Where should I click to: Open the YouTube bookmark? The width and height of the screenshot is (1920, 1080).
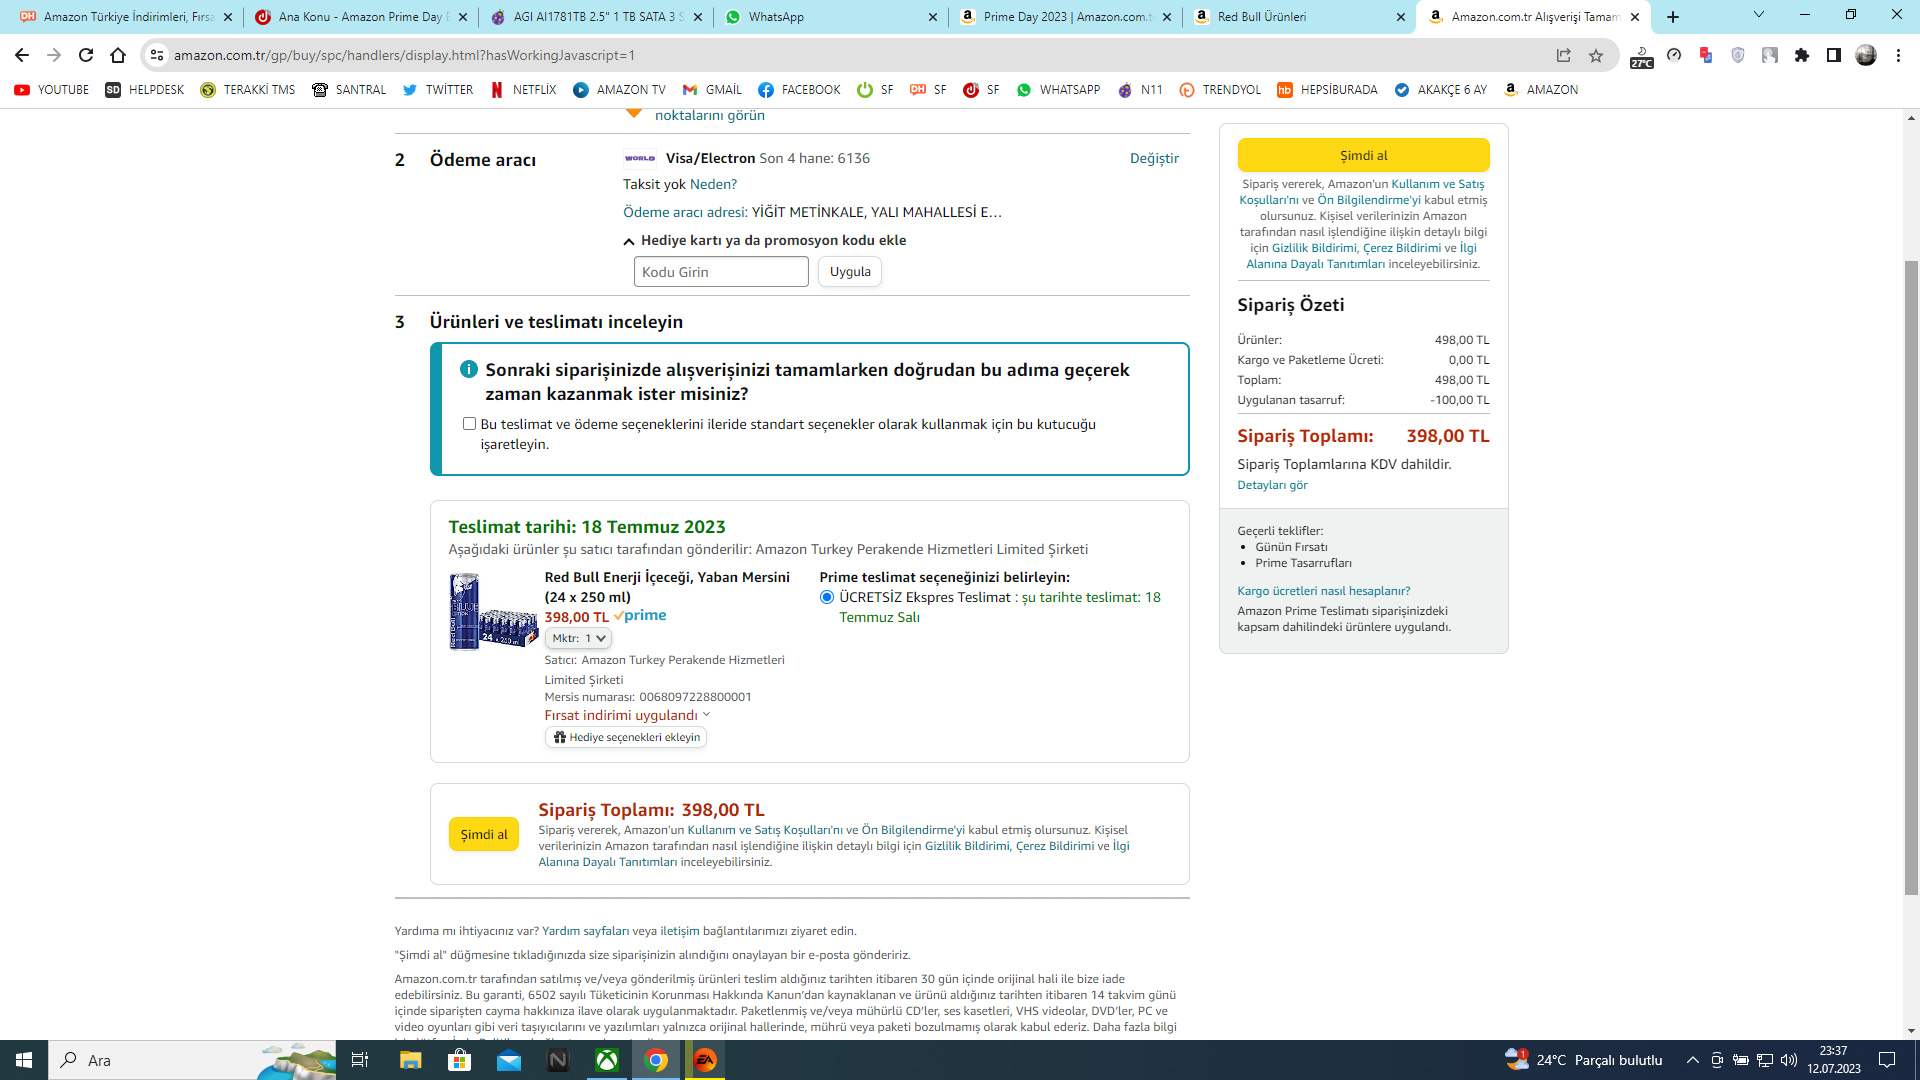52,90
